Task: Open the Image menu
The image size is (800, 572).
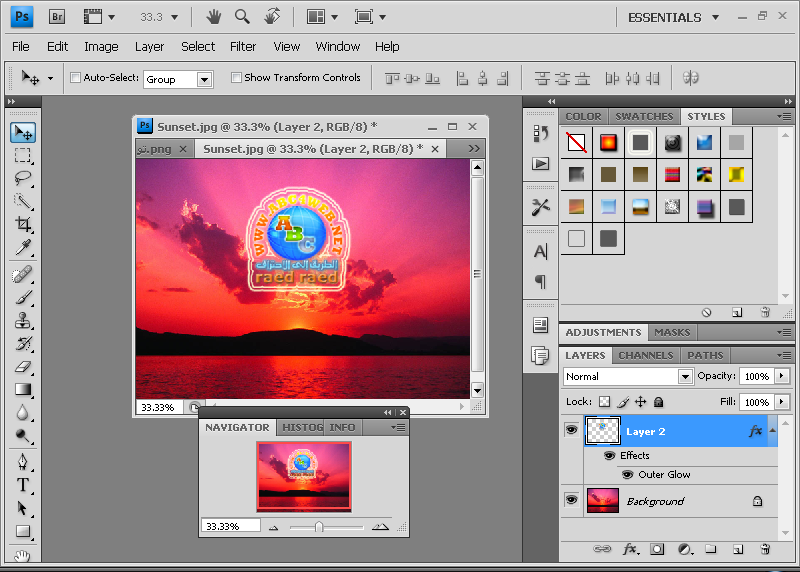Action: point(101,46)
